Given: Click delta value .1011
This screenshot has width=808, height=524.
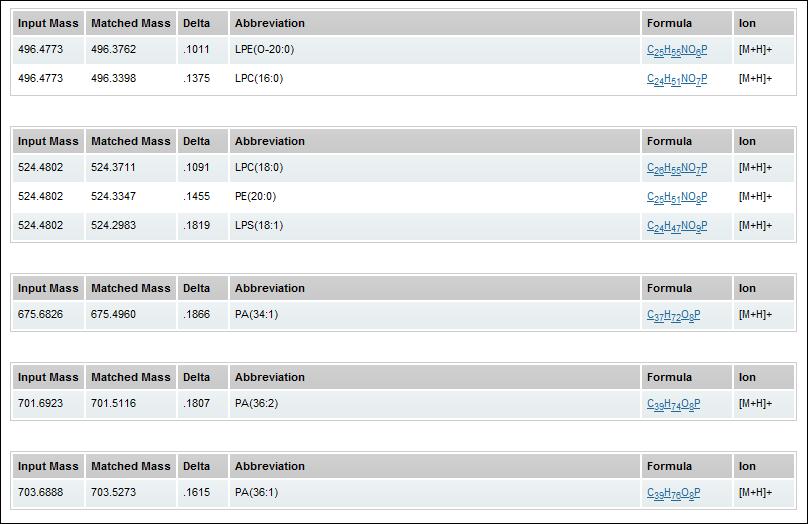Looking at the screenshot, I should [x=197, y=49].
